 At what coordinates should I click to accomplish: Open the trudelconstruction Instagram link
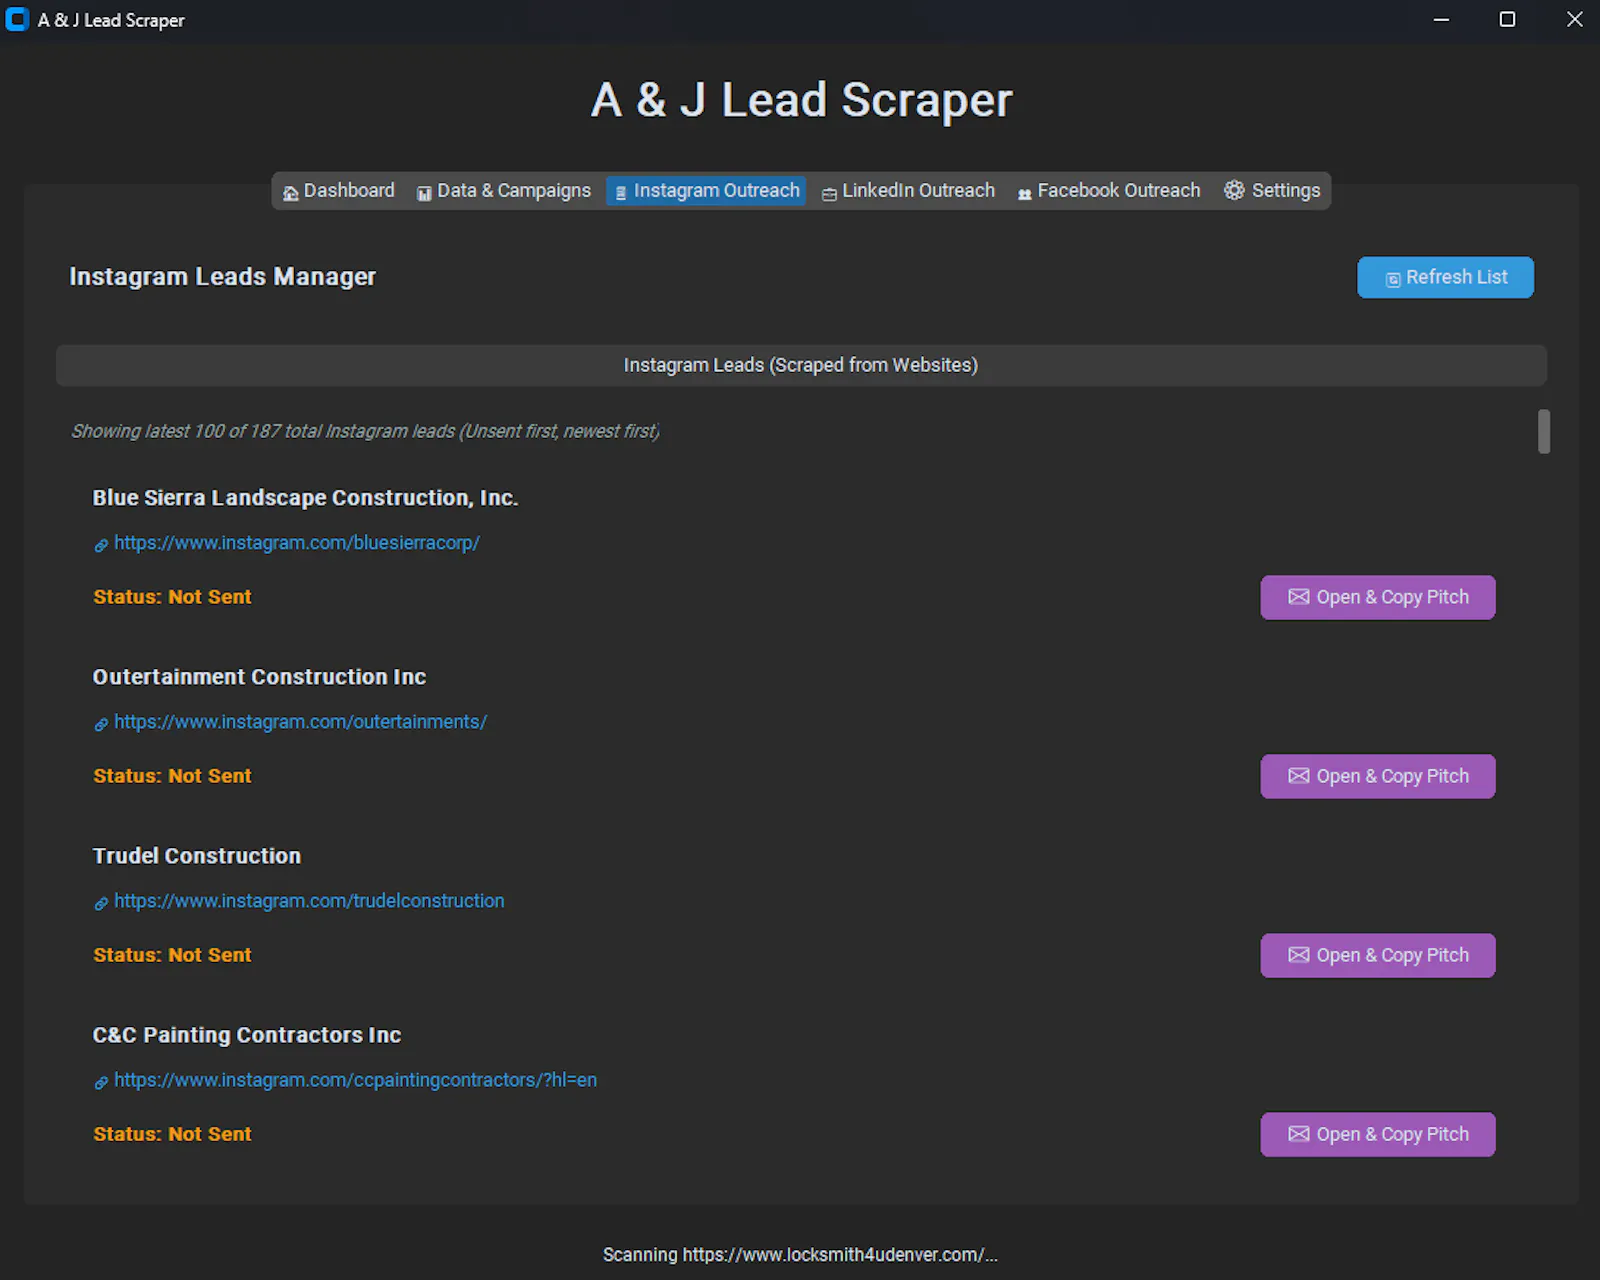click(309, 901)
